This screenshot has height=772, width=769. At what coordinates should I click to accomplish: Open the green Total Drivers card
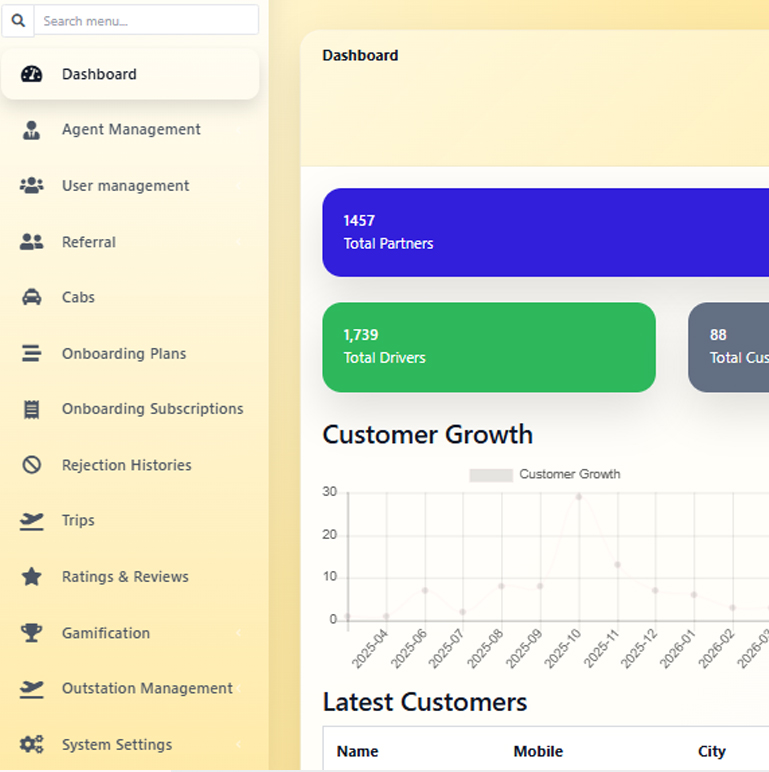(x=488, y=347)
